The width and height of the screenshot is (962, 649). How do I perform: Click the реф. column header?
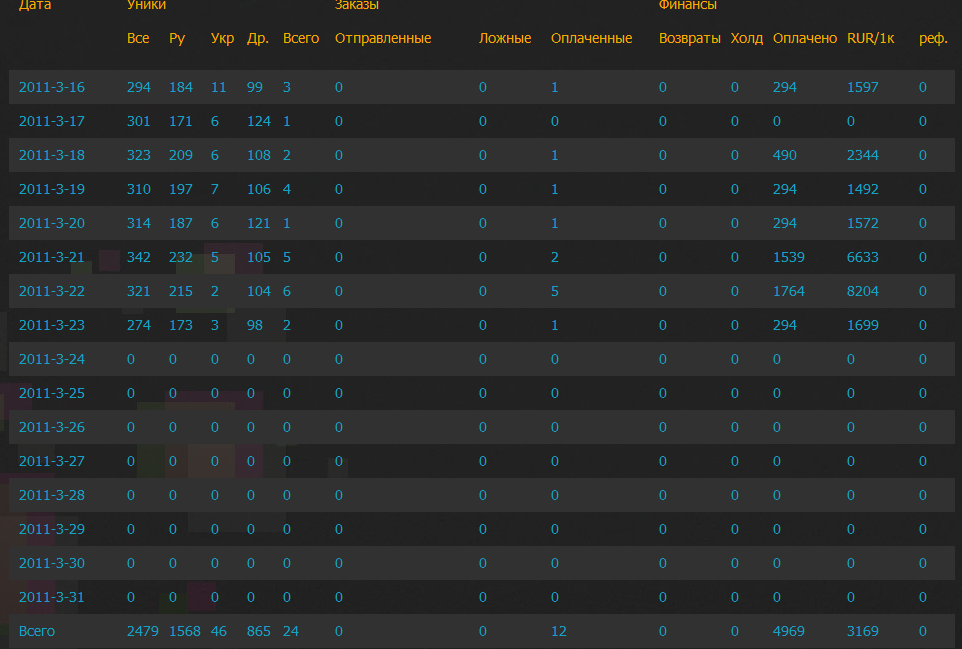929,38
